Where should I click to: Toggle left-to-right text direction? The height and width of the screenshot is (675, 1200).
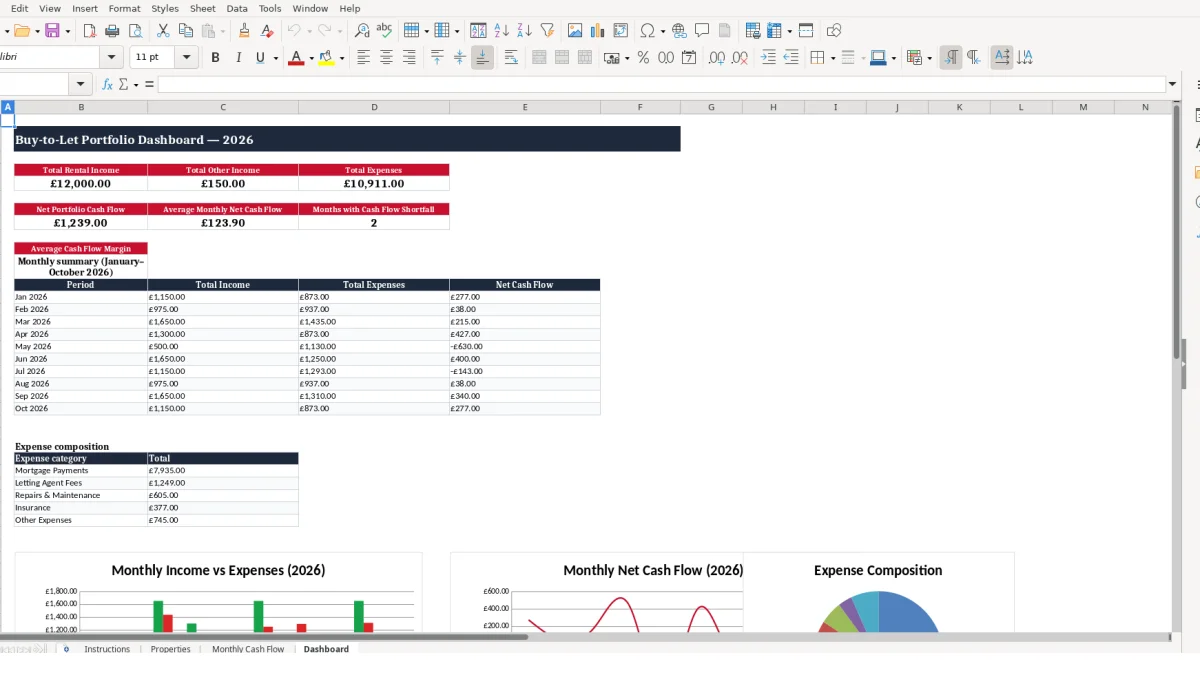(x=951, y=58)
